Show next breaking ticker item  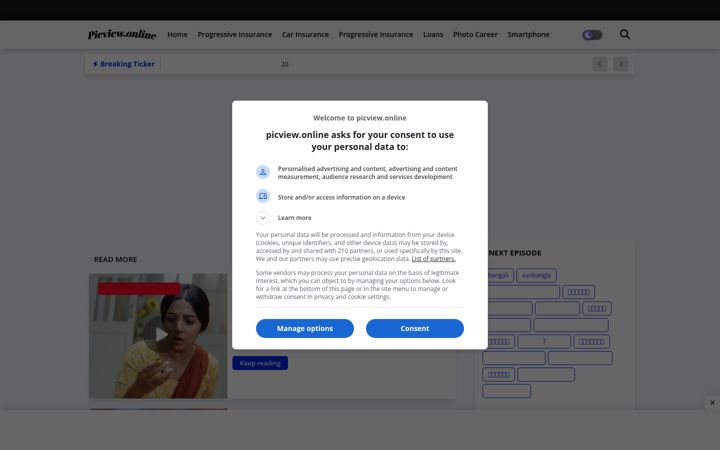pyautogui.click(x=621, y=64)
